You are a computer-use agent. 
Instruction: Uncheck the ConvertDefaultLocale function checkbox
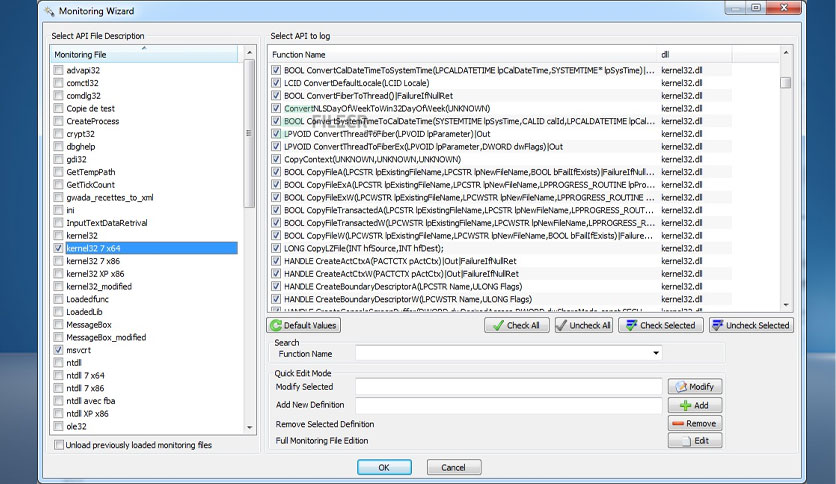[x=276, y=83]
